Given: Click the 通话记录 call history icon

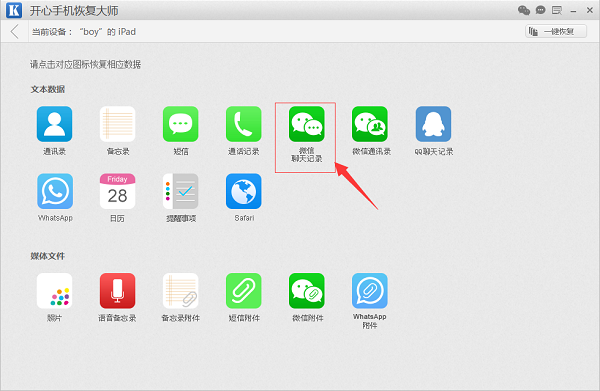Looking at the screenshot, I should (x=244, y=124).
